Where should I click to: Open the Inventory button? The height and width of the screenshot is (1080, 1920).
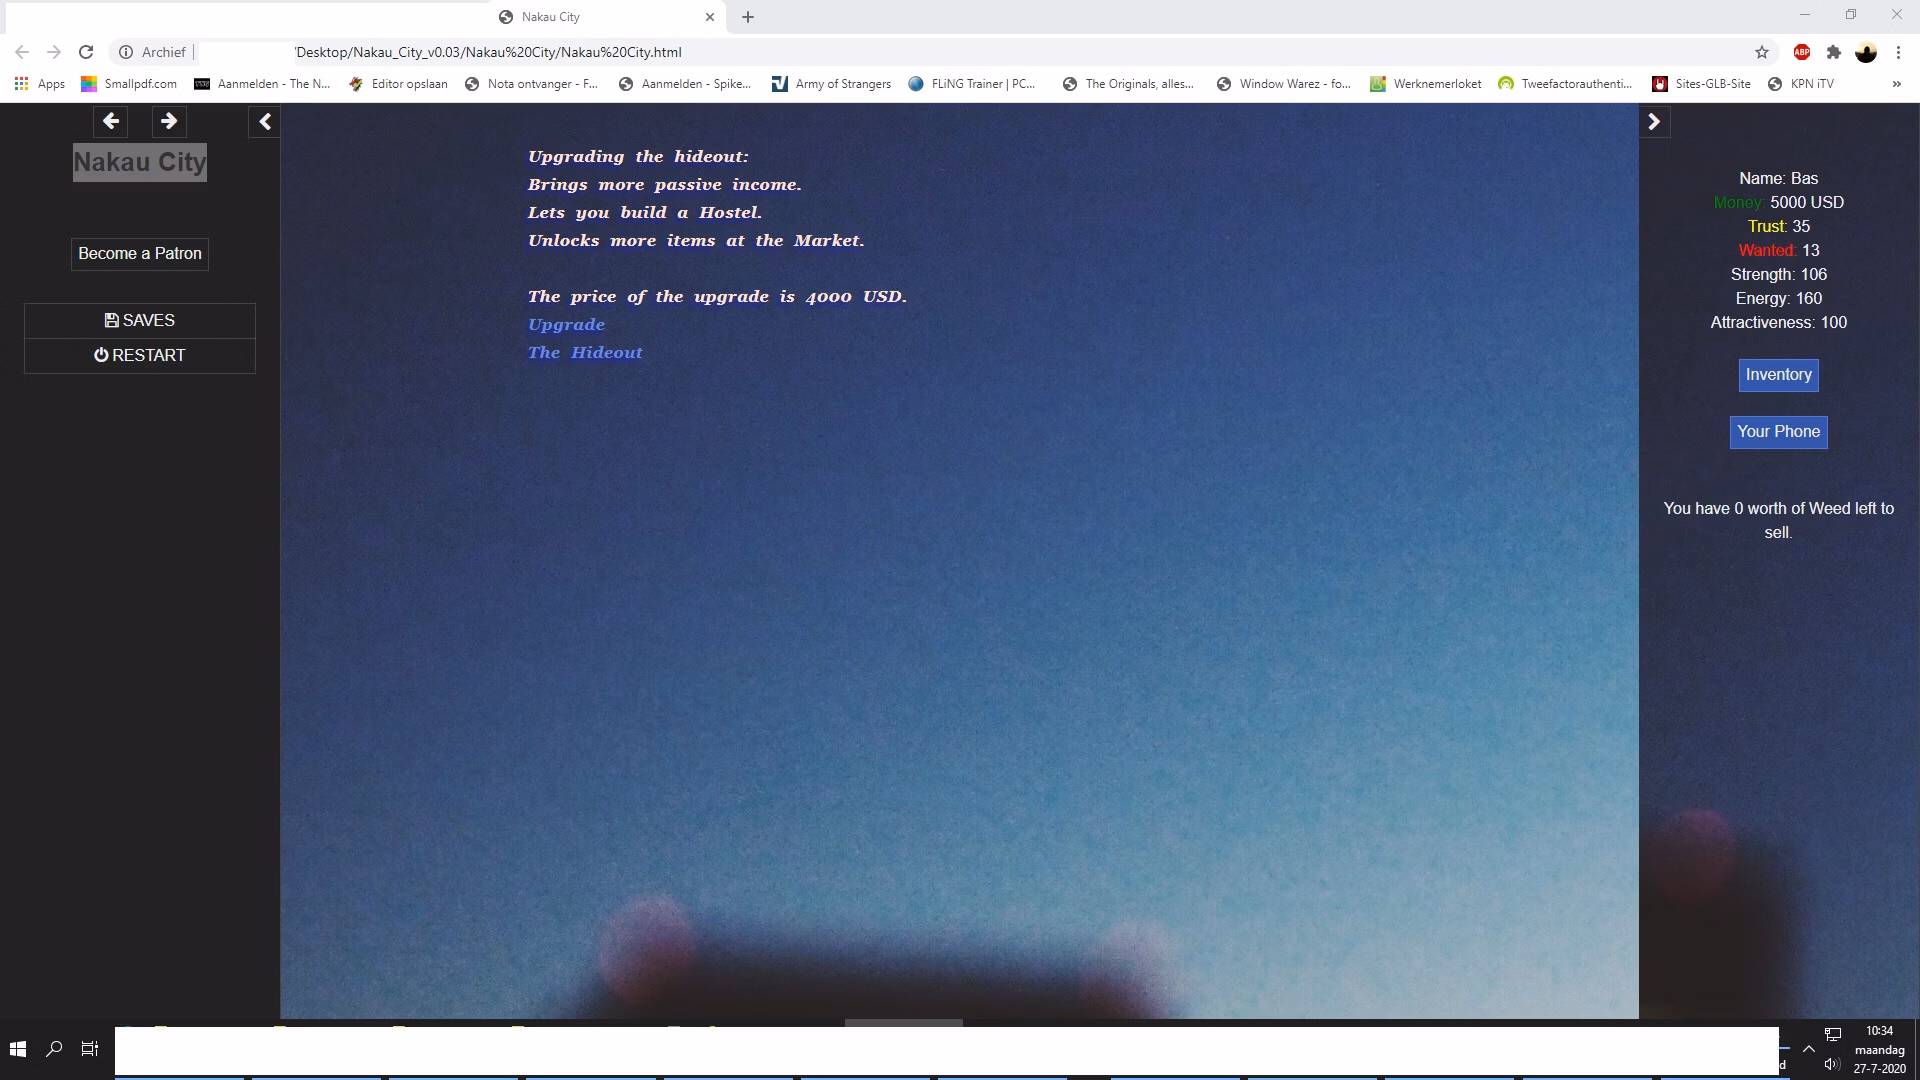click(x=1778, y=375)
